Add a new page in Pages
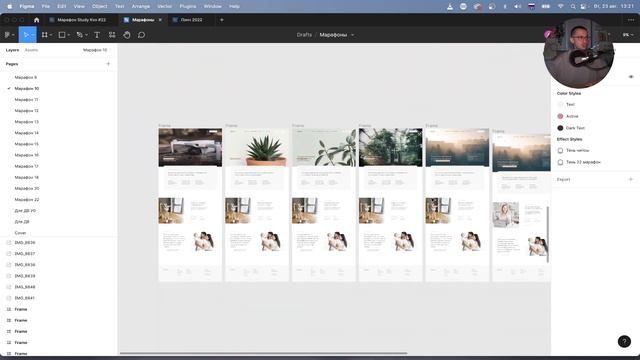Screen dimensions: 640x360 108,64
